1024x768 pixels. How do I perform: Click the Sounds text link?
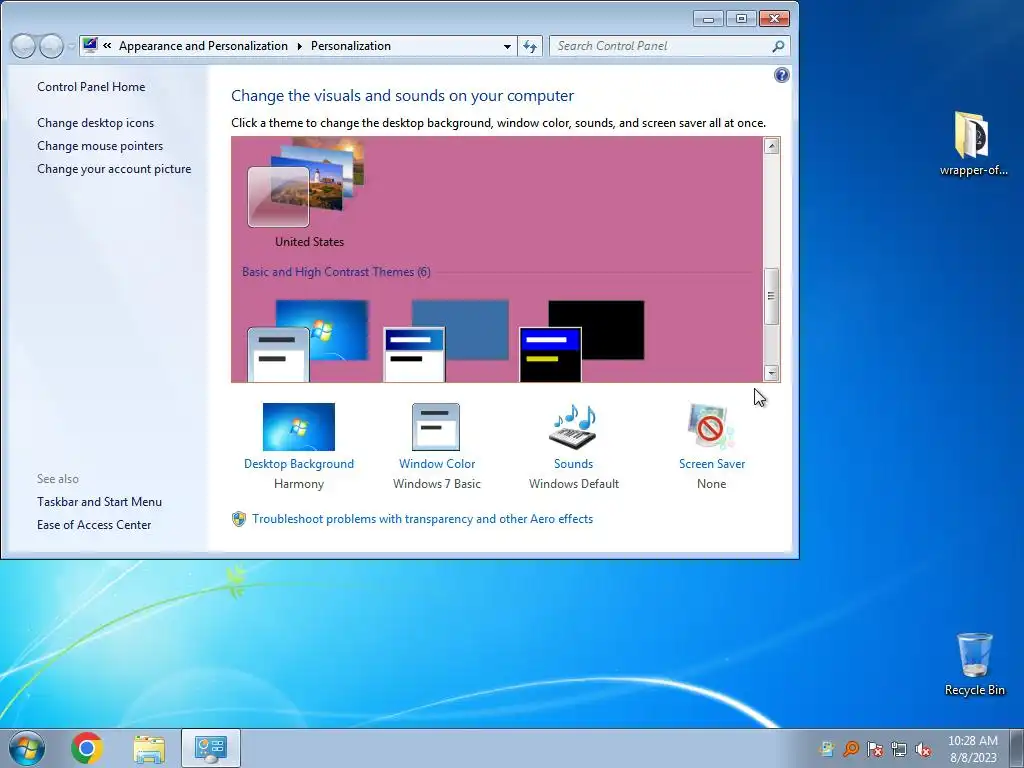click(573, 464)
